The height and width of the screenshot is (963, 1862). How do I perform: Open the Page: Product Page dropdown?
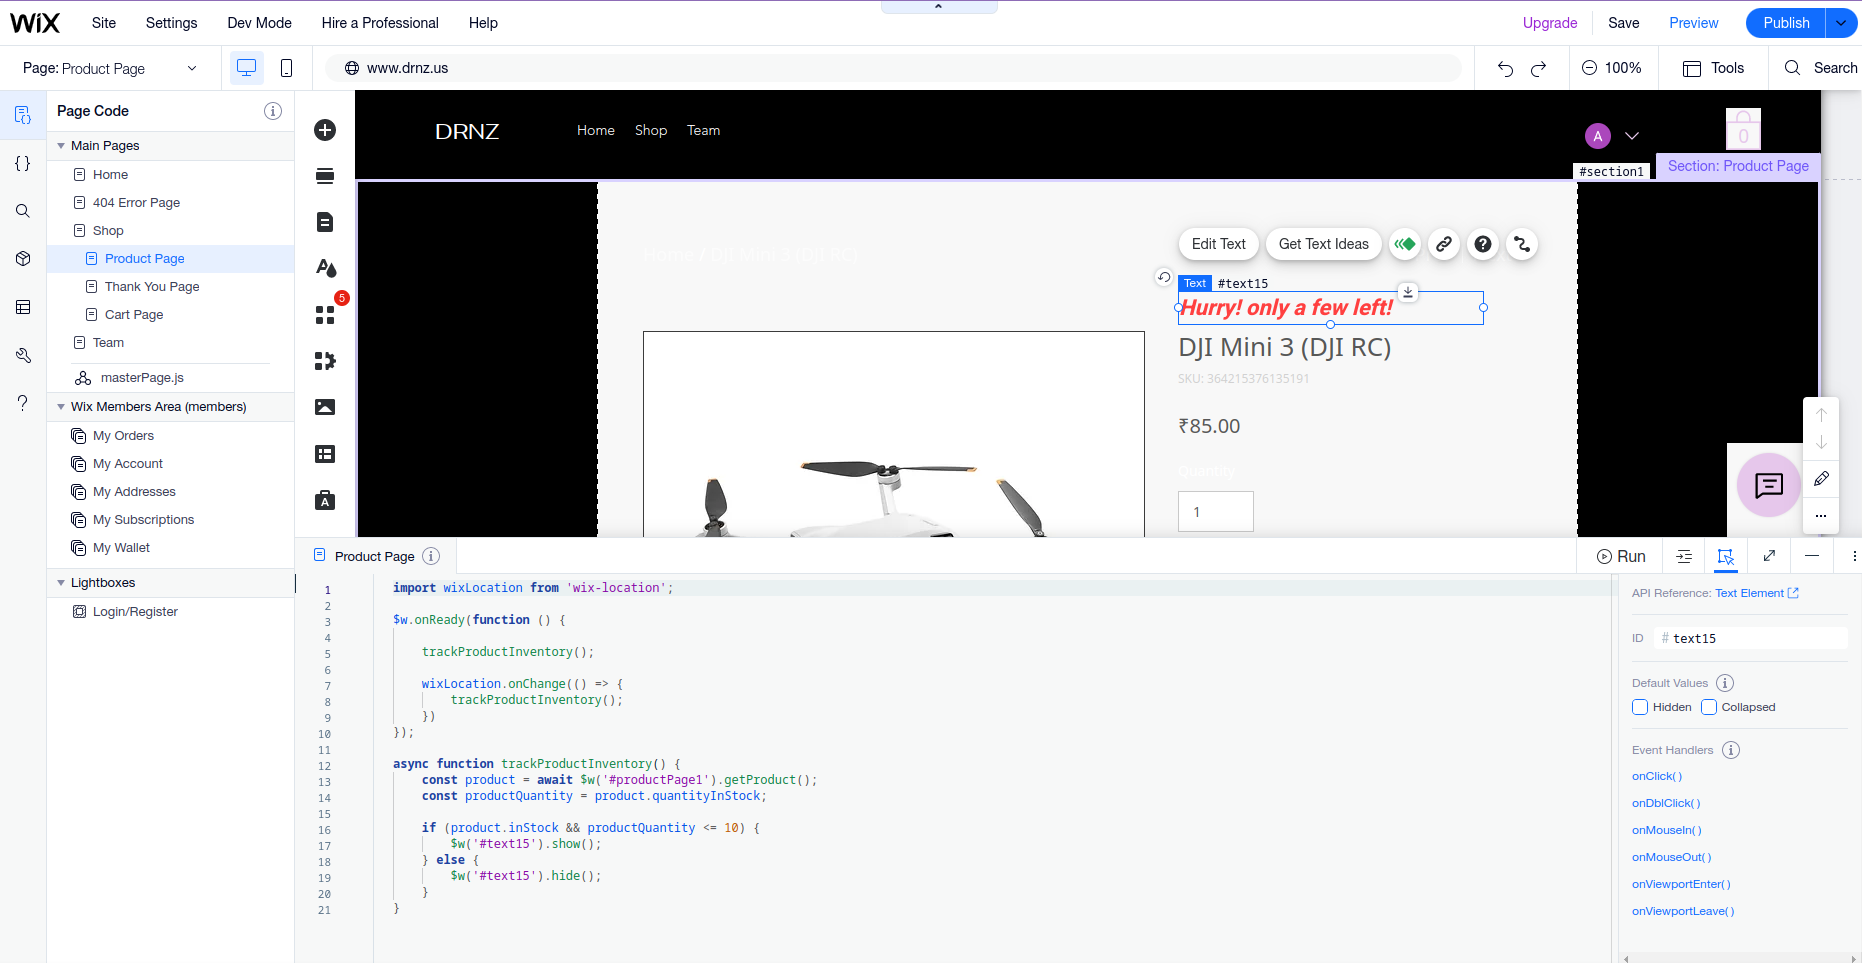[x=110, y=68]
